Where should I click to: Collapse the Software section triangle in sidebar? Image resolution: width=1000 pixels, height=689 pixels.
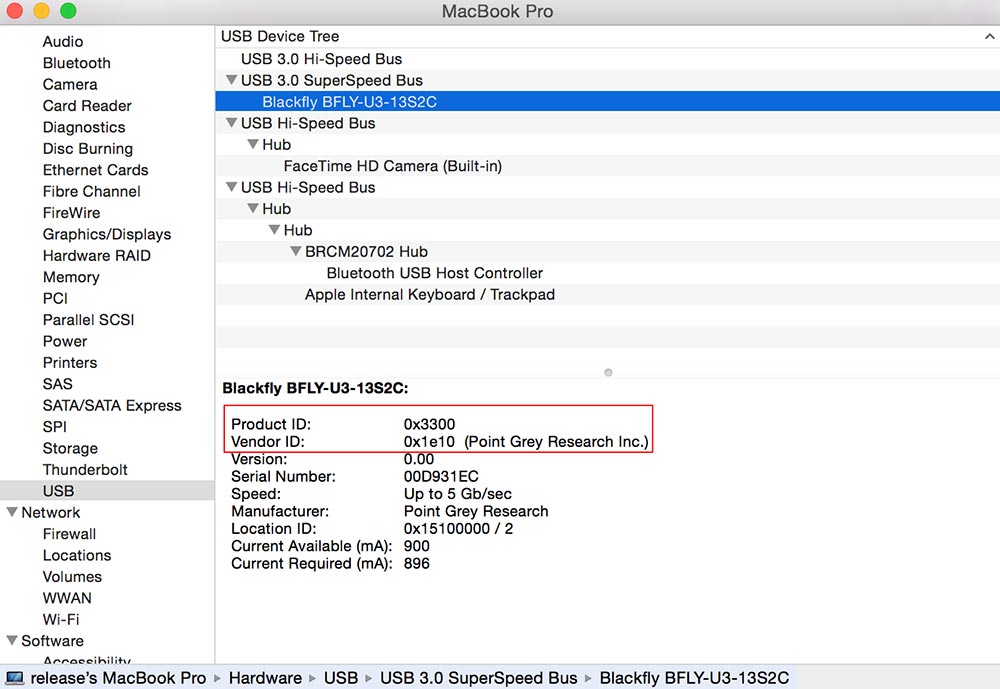pos(12,641)
